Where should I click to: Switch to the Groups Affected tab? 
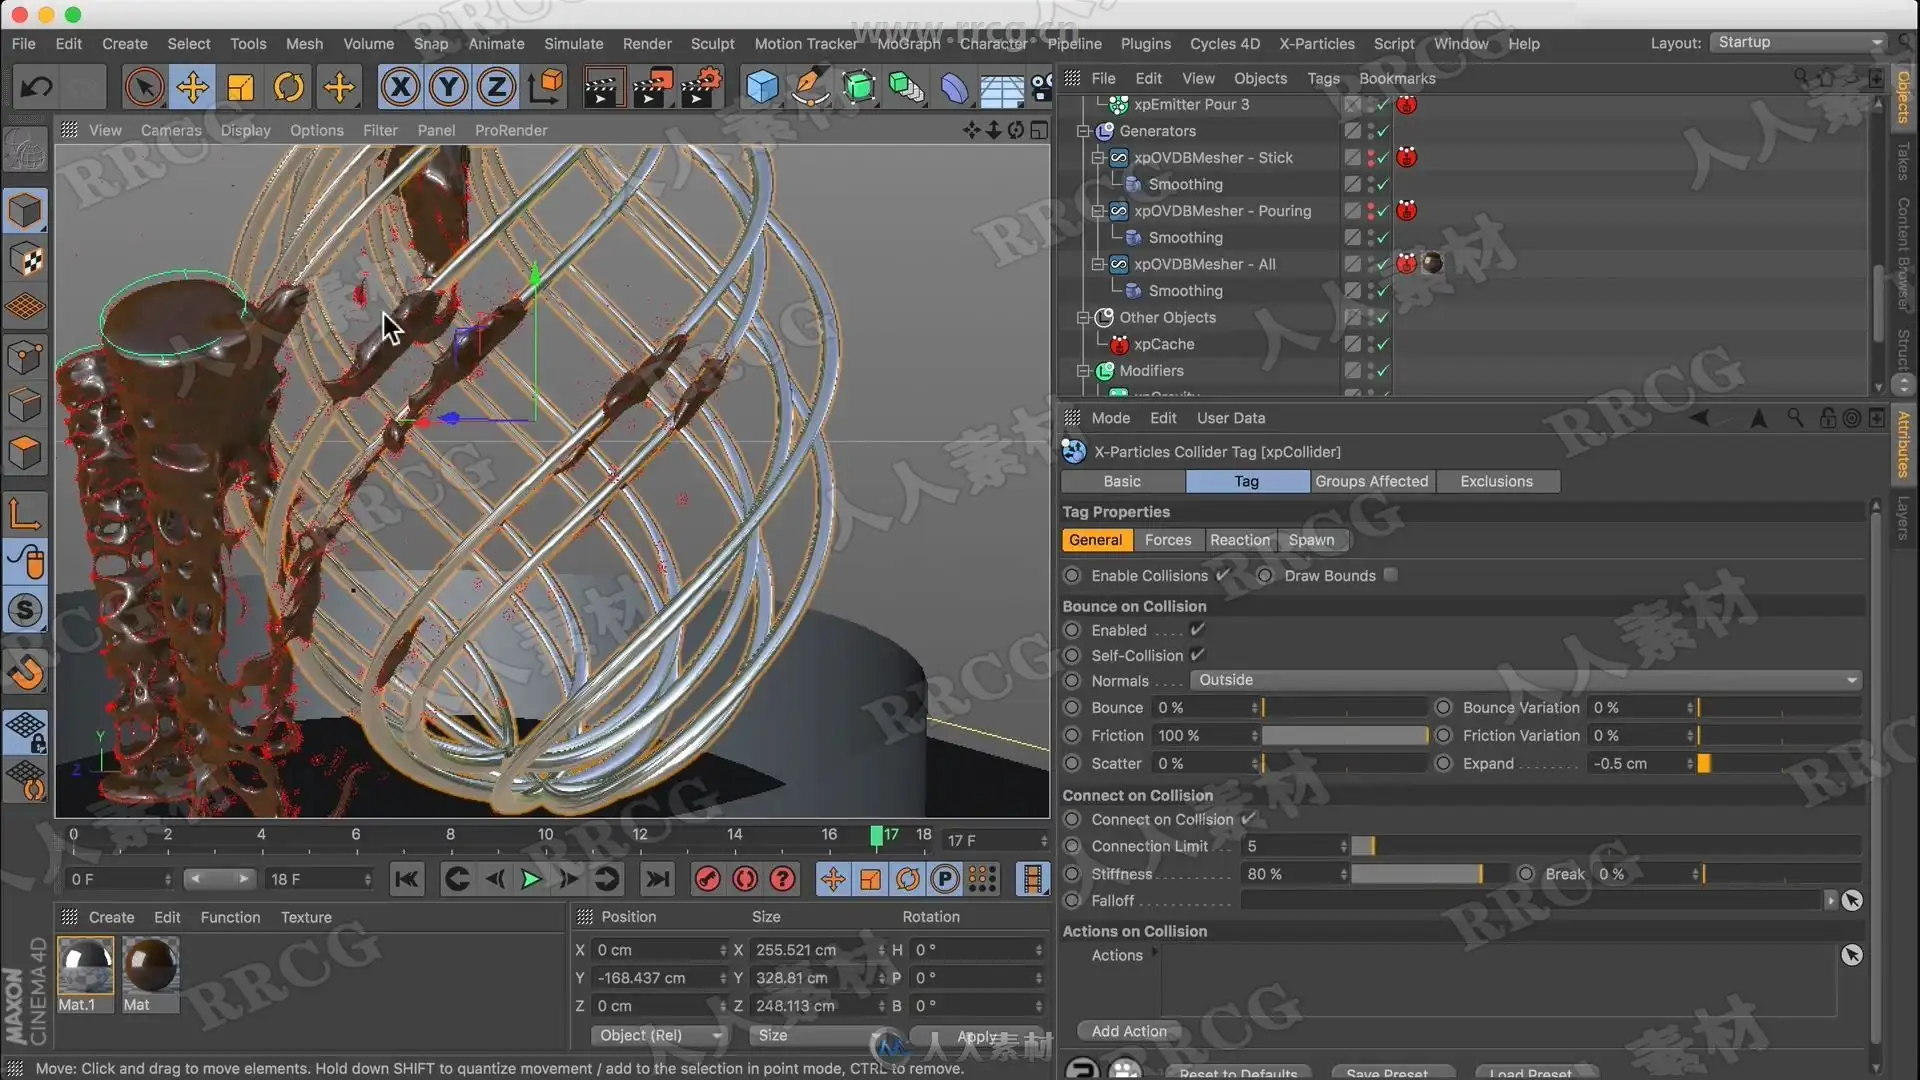tap(1371, 481)
